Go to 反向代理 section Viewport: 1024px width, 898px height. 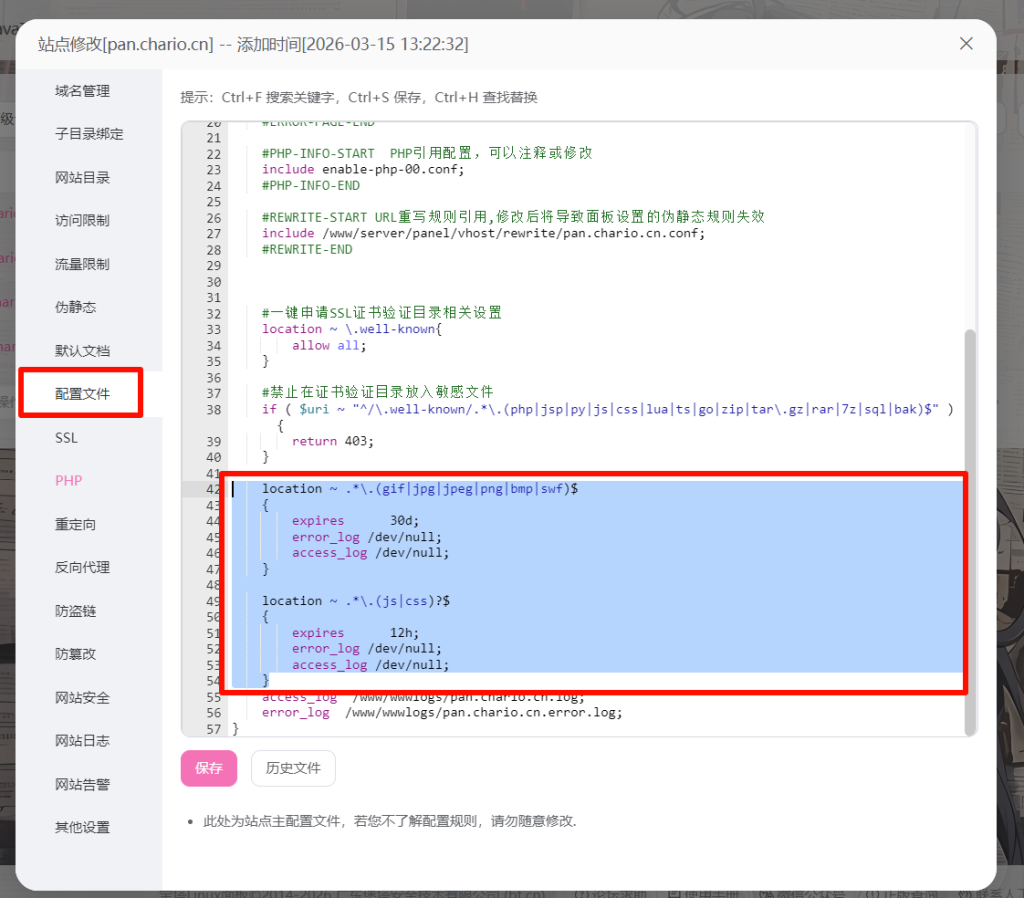(82, 568)
